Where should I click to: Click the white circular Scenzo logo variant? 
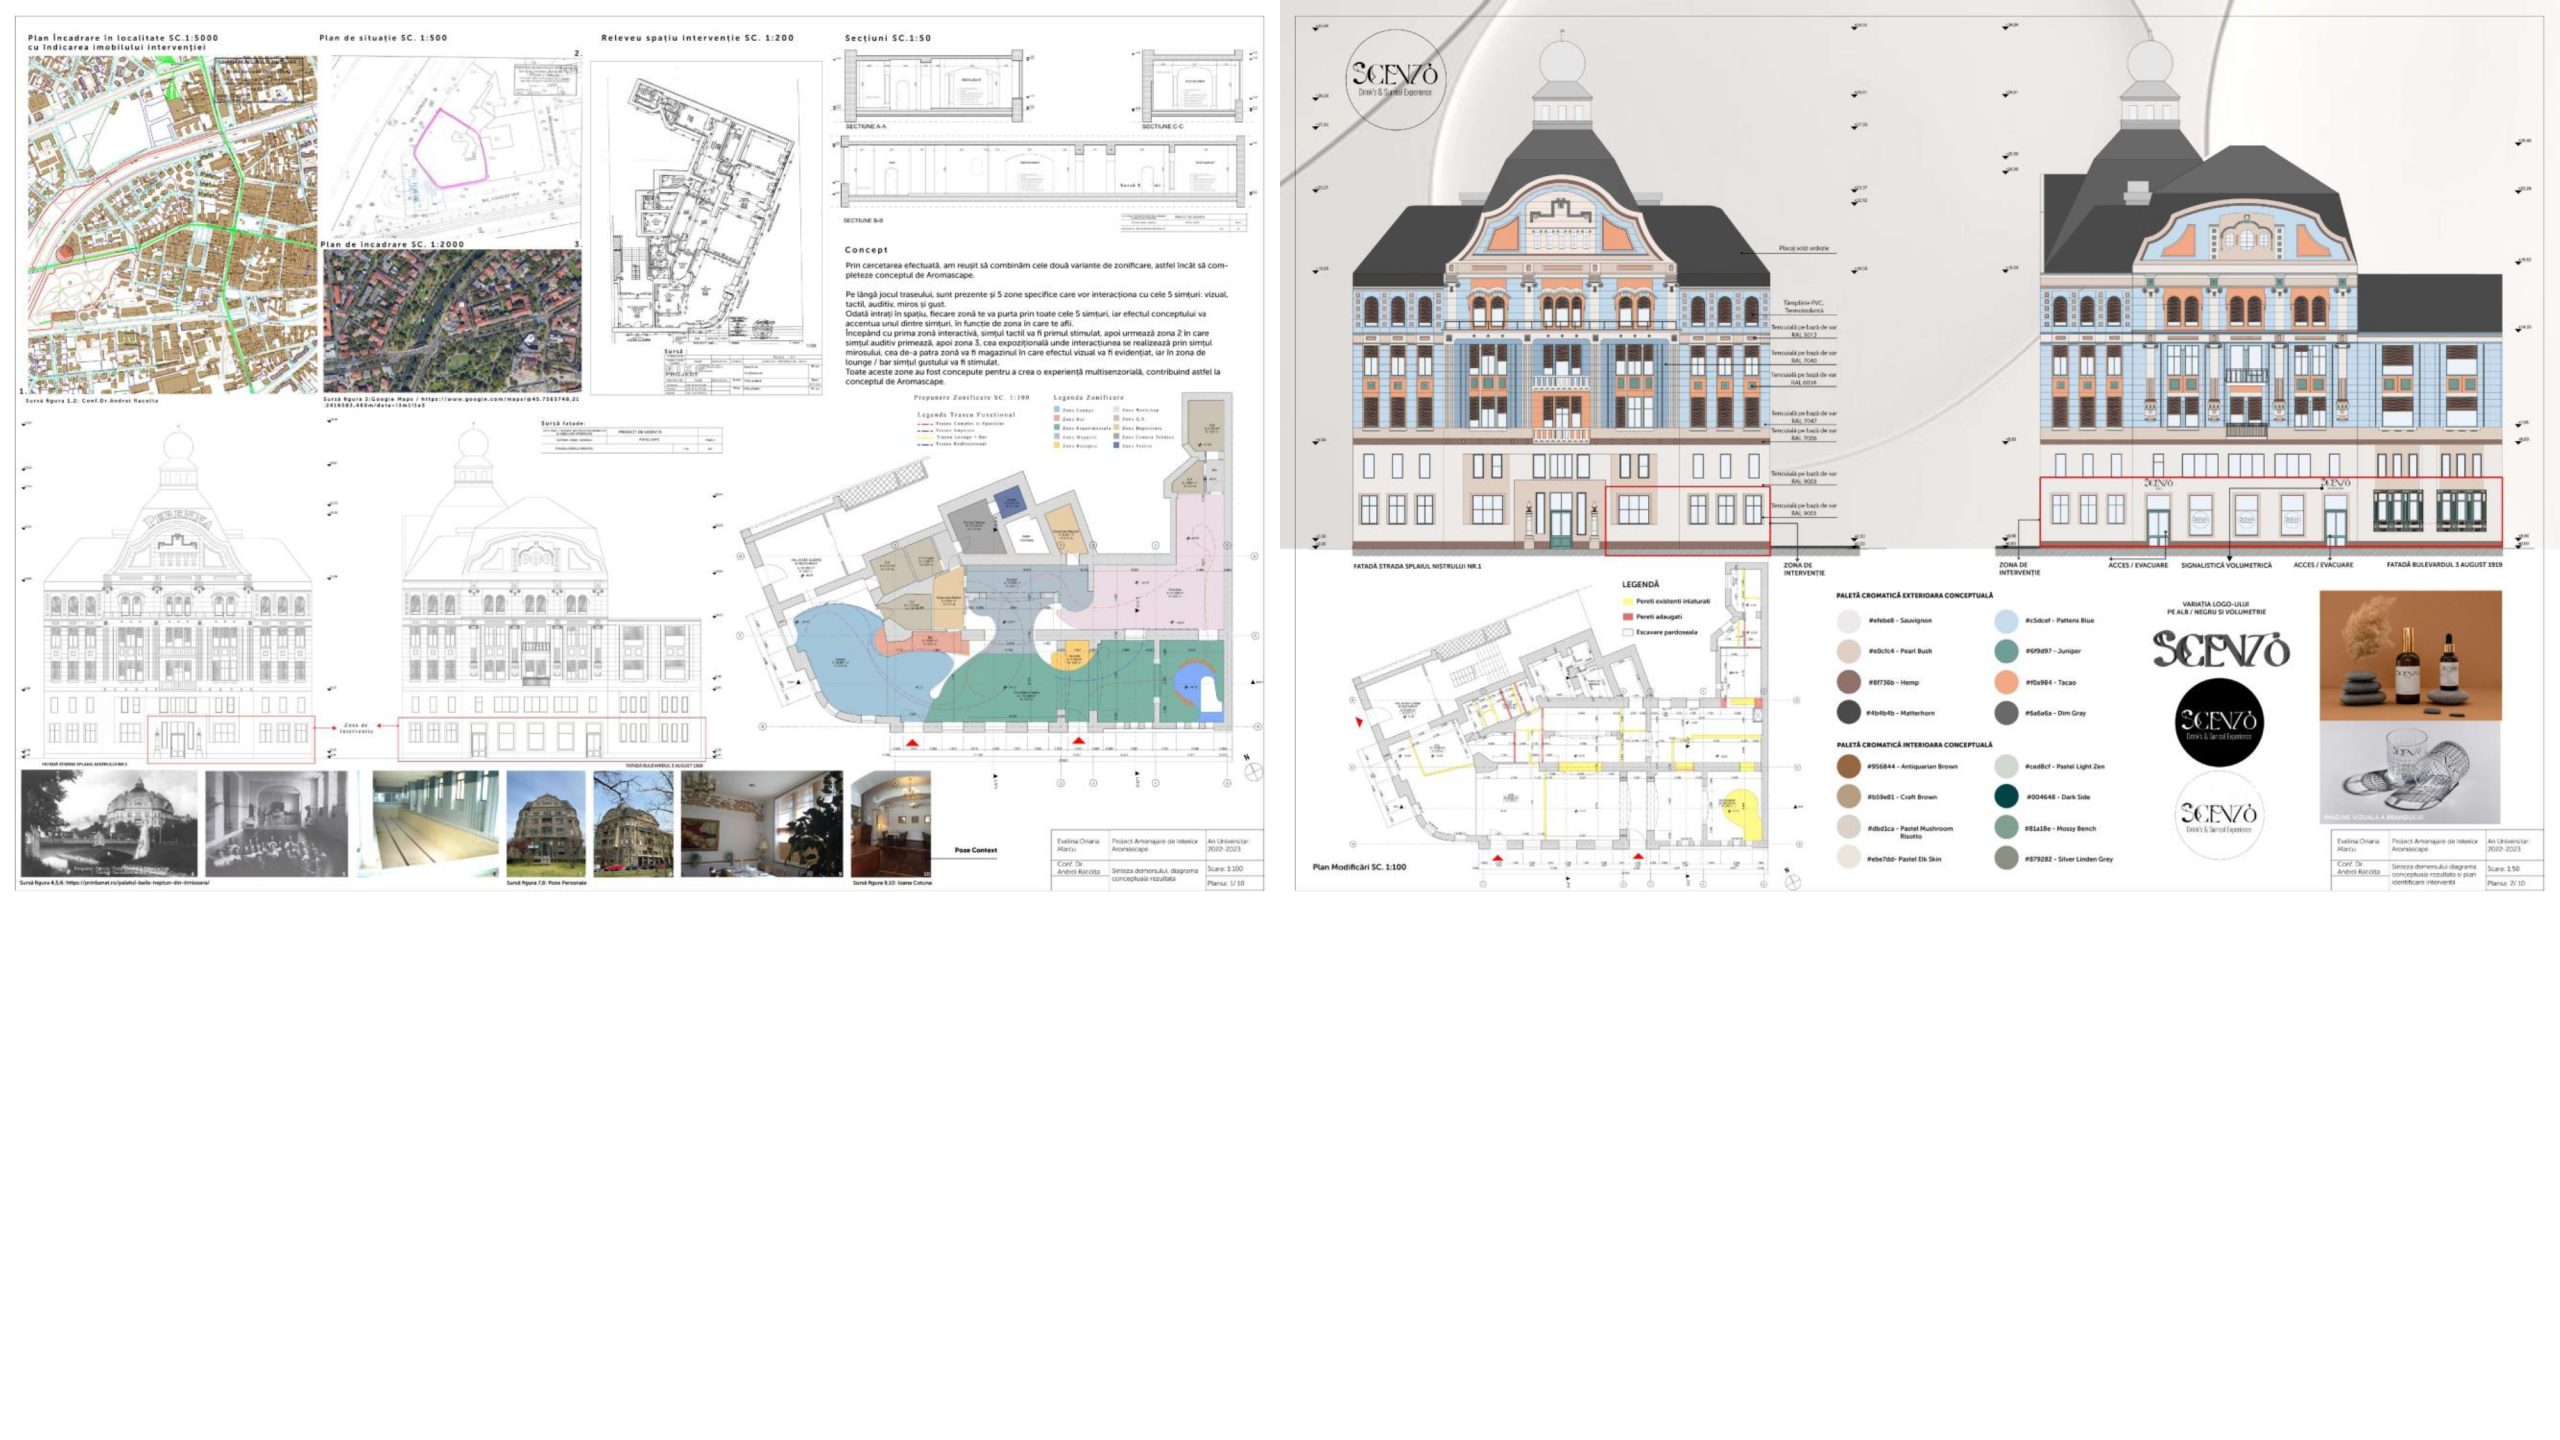tap(2219, 815)
